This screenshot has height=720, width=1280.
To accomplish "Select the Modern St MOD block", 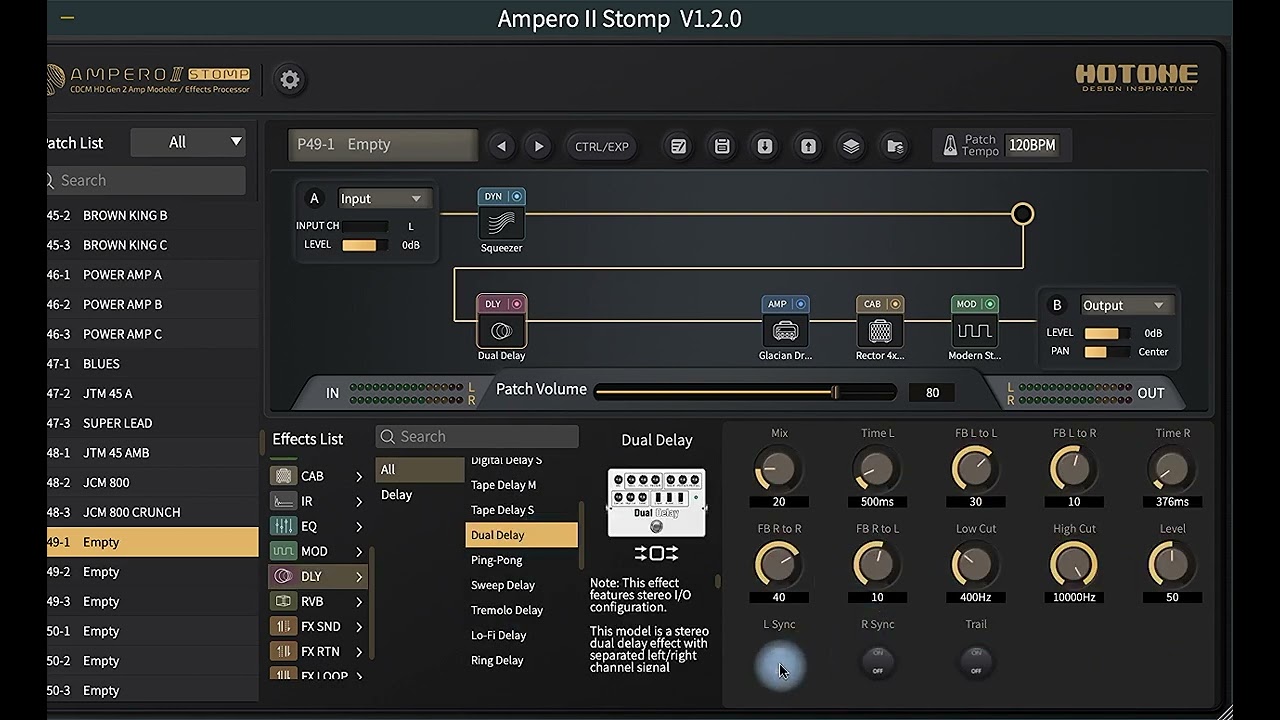I will [975, 330].
